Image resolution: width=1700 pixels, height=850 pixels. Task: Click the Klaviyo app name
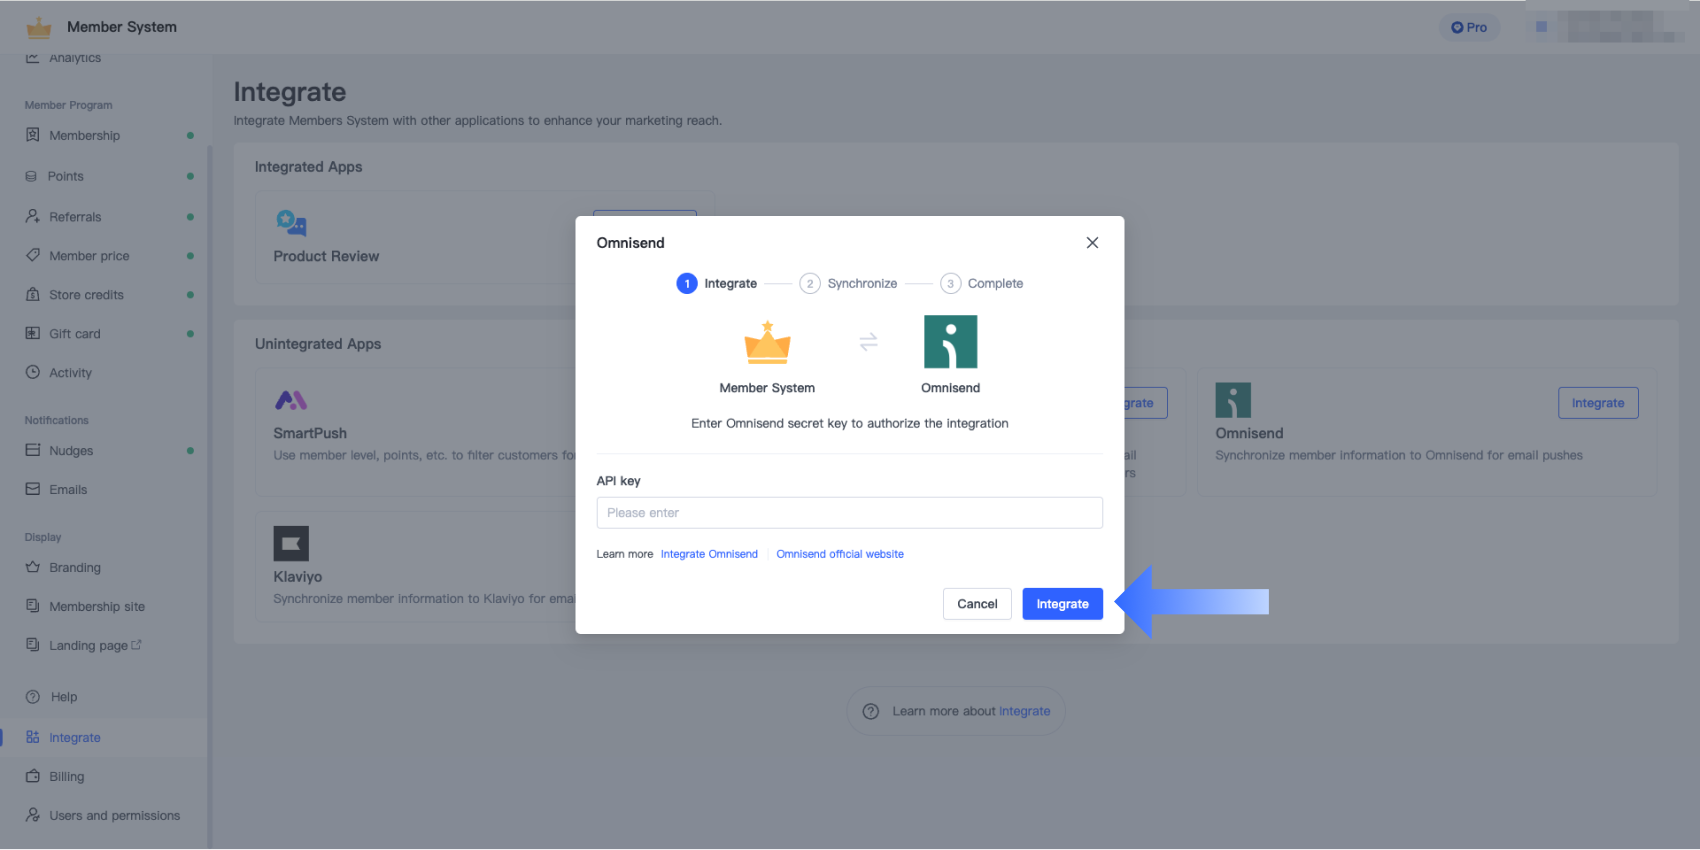coord(298,577)
